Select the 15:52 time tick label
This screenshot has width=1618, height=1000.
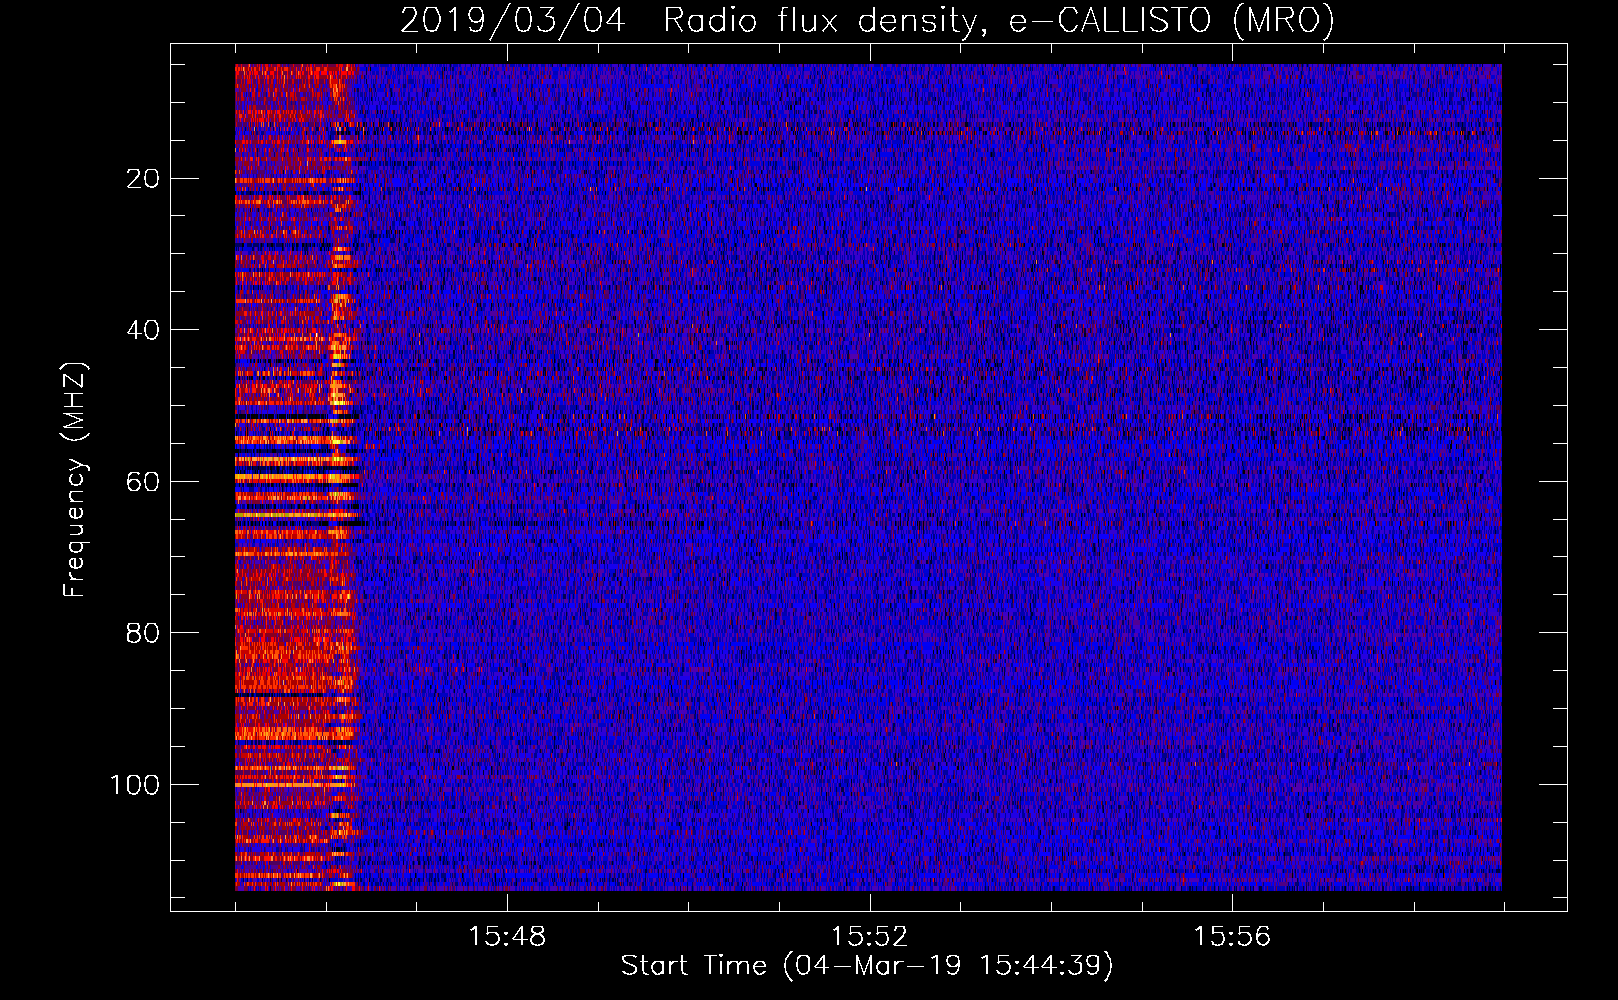[870, 937]
